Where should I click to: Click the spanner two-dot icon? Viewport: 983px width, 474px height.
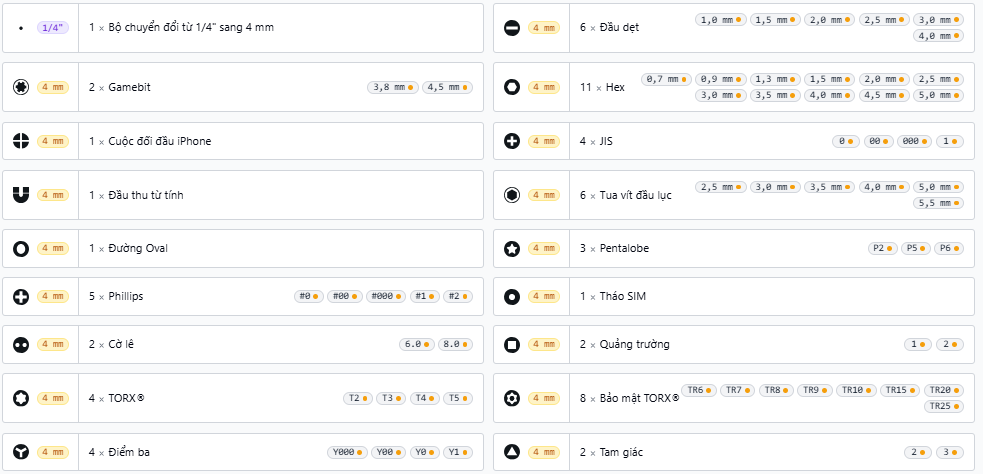[21, 344]
